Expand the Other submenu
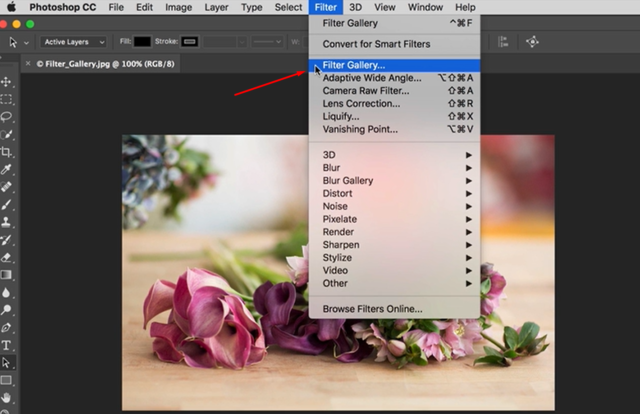The height and width of the screenshot is (414, 640). coord(394,283)
